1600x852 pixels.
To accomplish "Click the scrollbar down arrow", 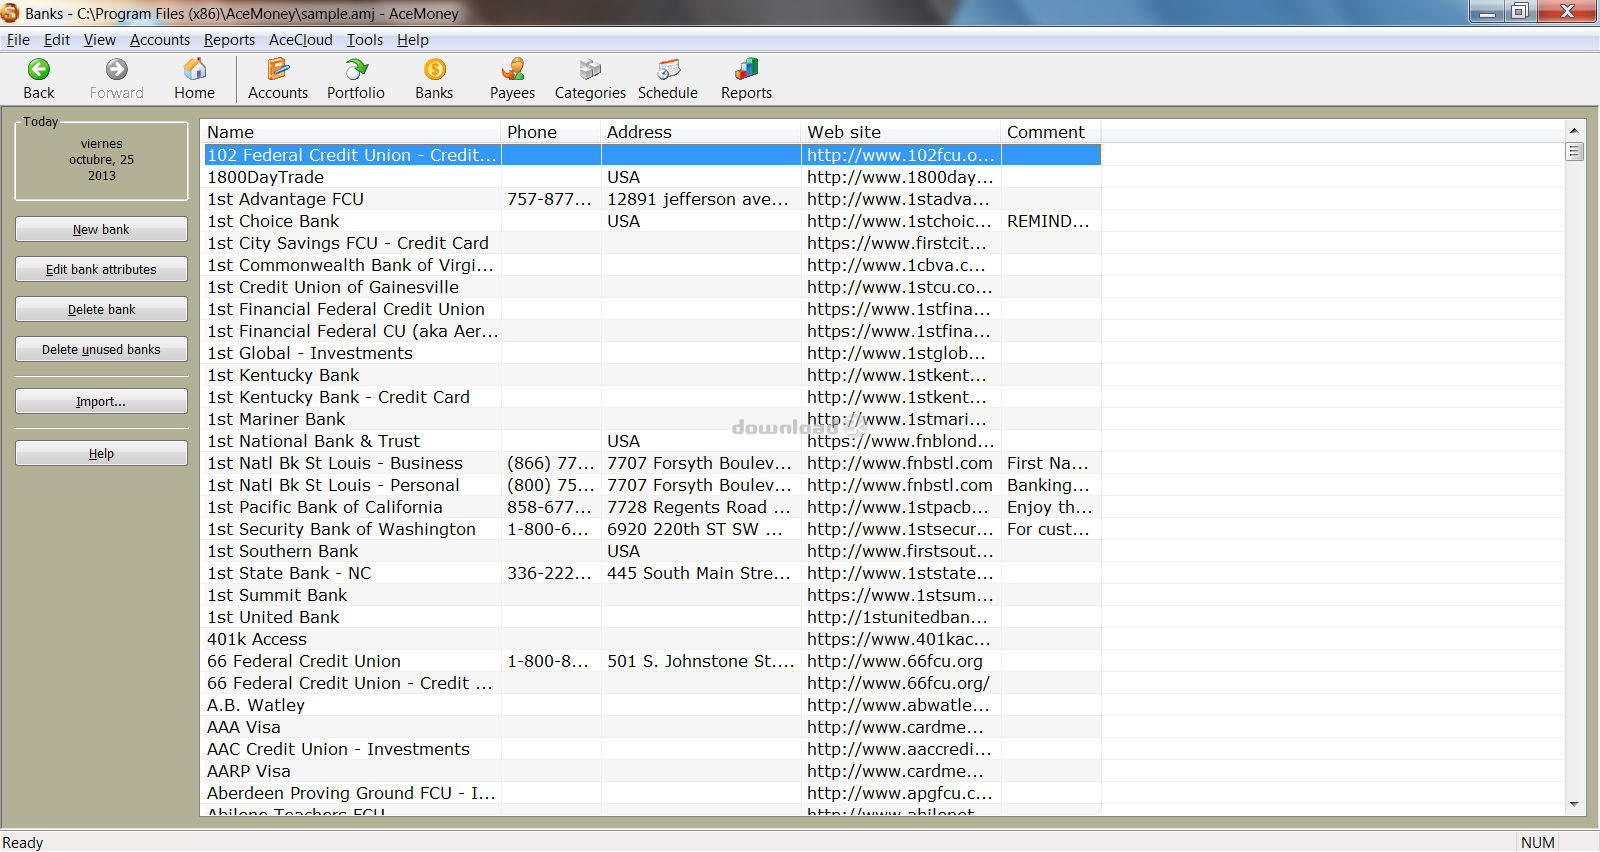I will pos(1574,804).
